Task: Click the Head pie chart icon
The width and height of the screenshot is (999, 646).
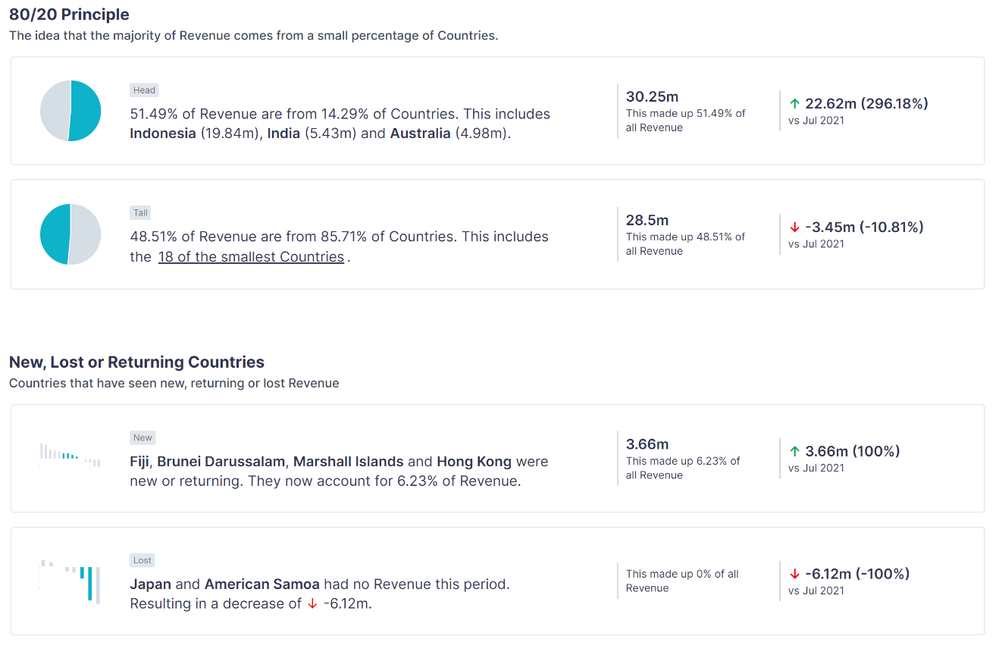Action: point(71,111)
